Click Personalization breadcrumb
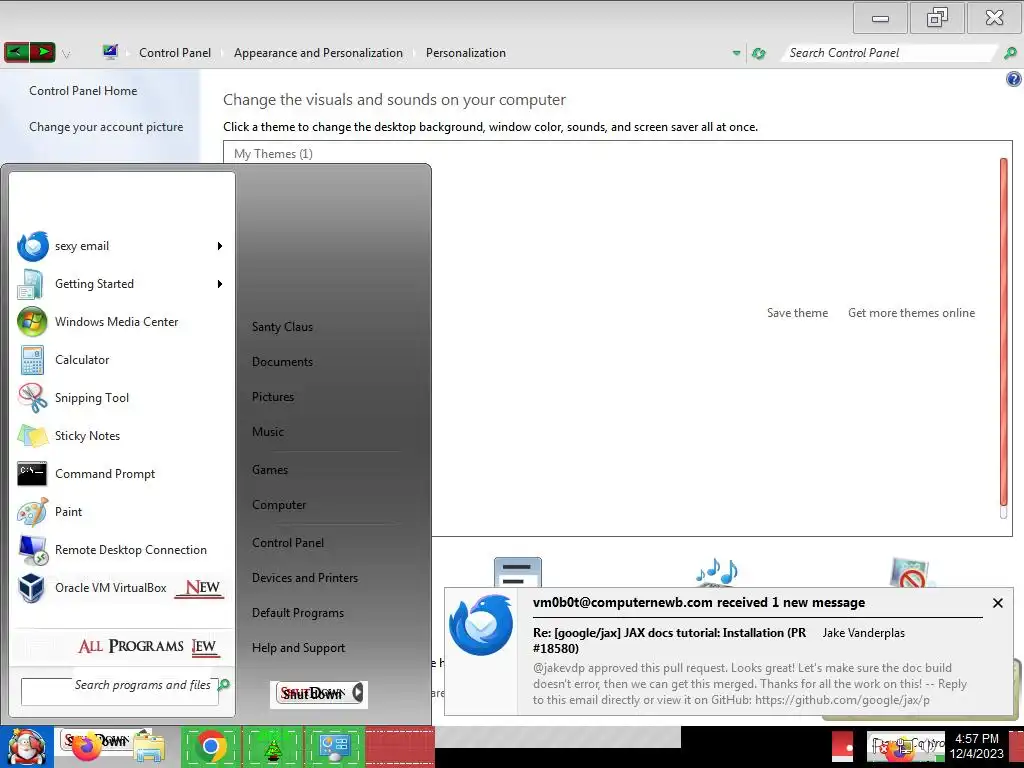 466,53
